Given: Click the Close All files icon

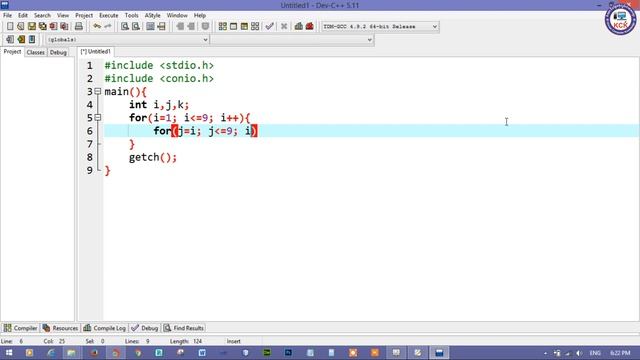Looking at the screenshot, I should click(64, 27).
